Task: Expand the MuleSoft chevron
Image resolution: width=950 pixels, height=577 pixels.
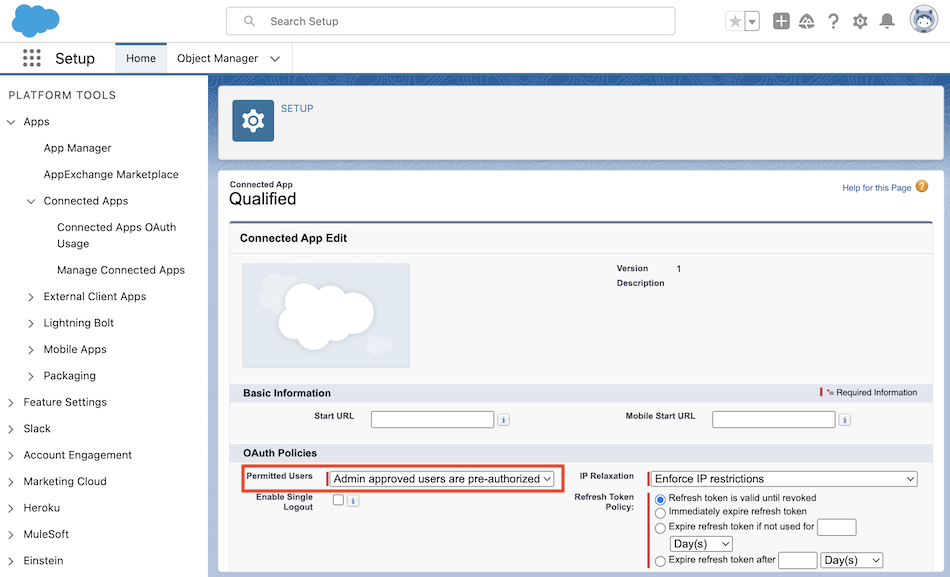Action: 11,535
